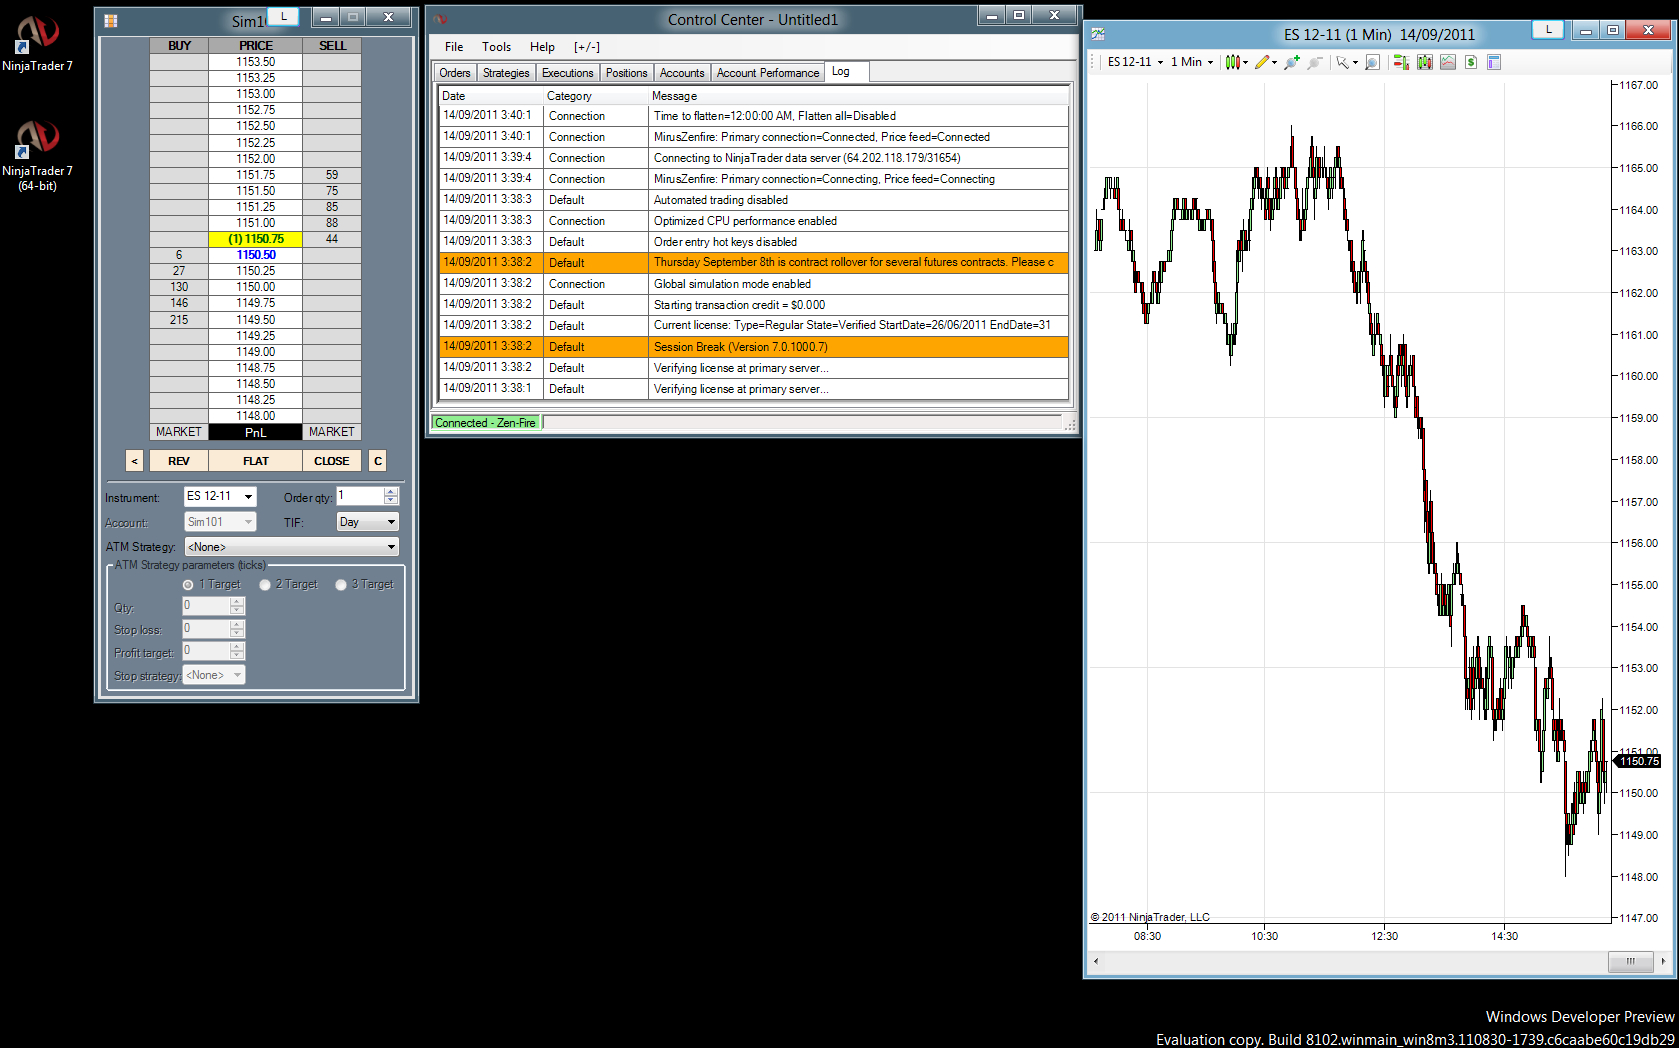Click the buy-side MARKET button
1679x1048 pixels.
tap(179, 432)
